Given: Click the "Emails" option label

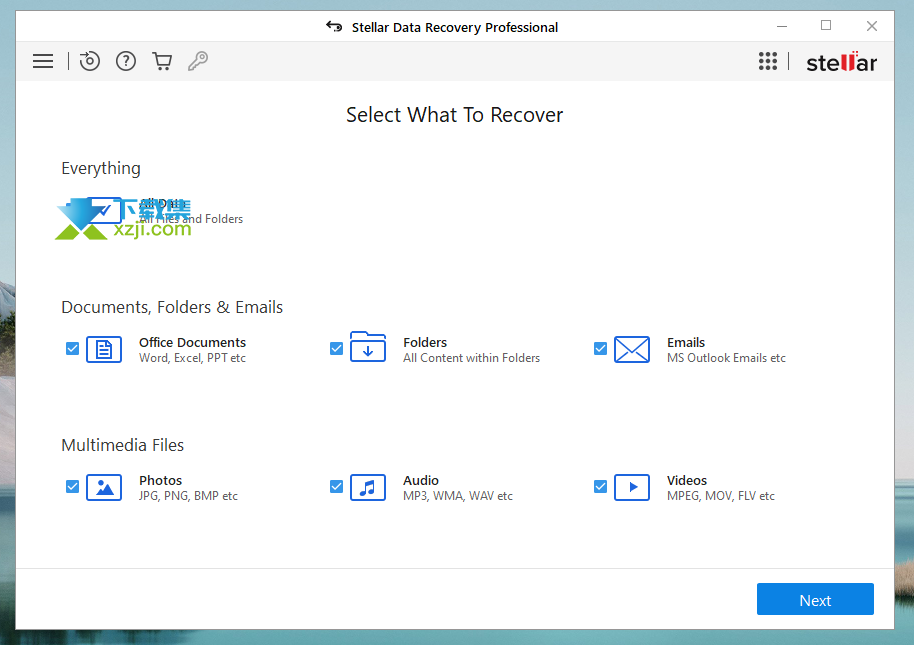Looking at the screenshot, I should click(686, 343).
